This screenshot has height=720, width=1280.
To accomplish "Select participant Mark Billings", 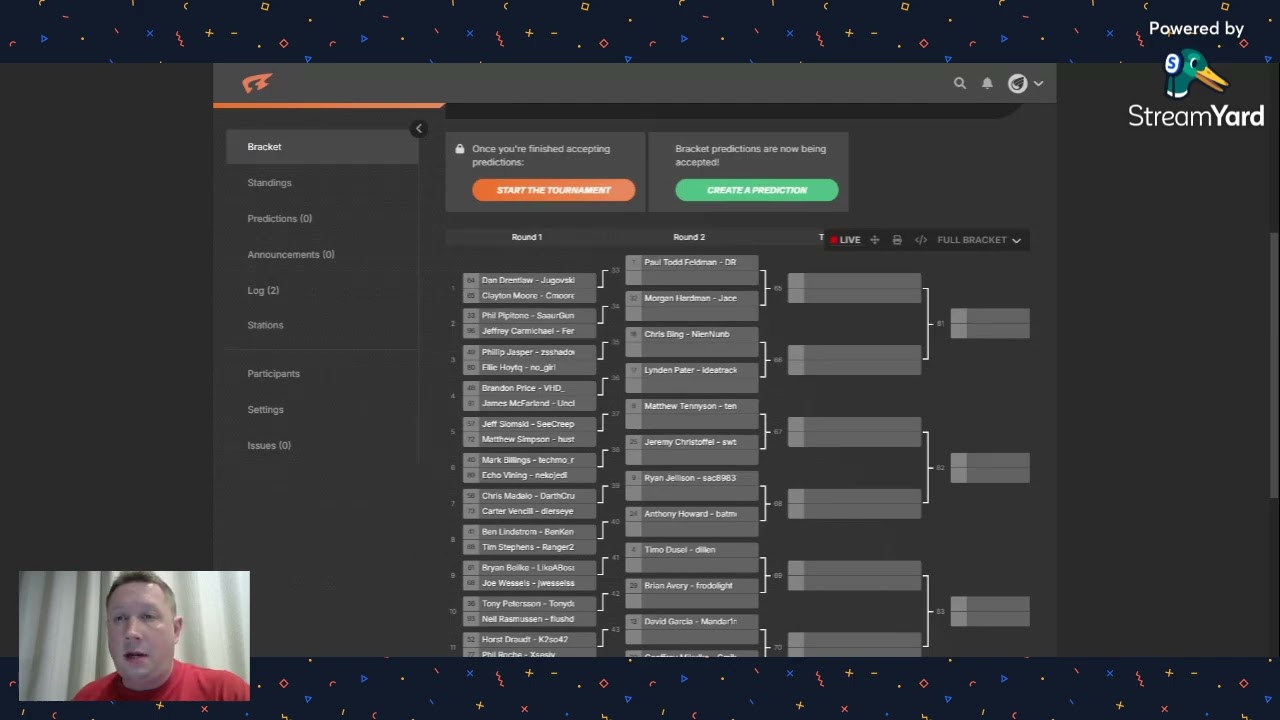I will pyautogui.click(x=529, y=460).
